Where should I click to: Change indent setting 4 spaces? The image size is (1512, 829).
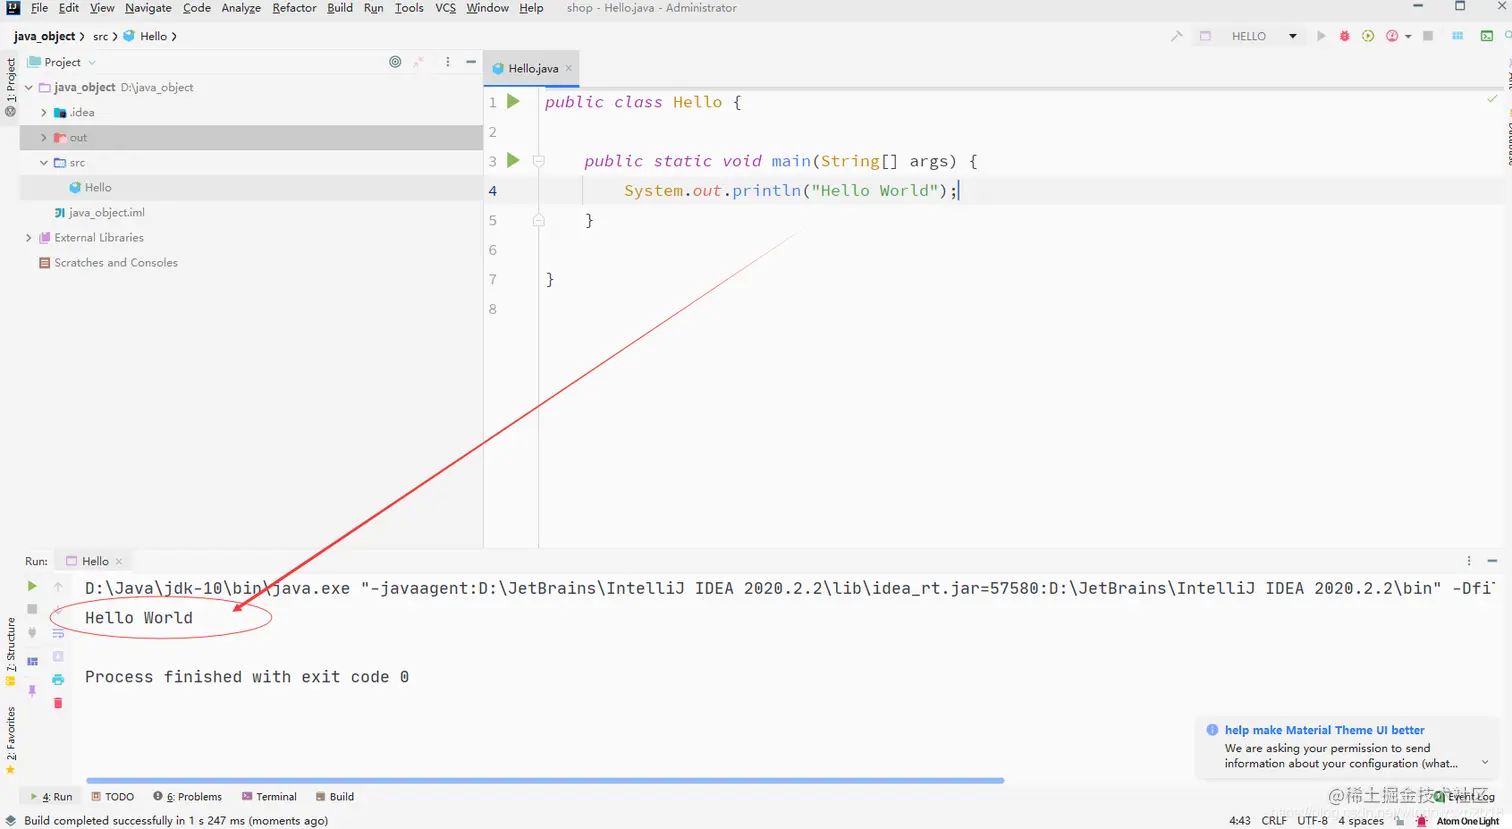tap(1361, 820)
